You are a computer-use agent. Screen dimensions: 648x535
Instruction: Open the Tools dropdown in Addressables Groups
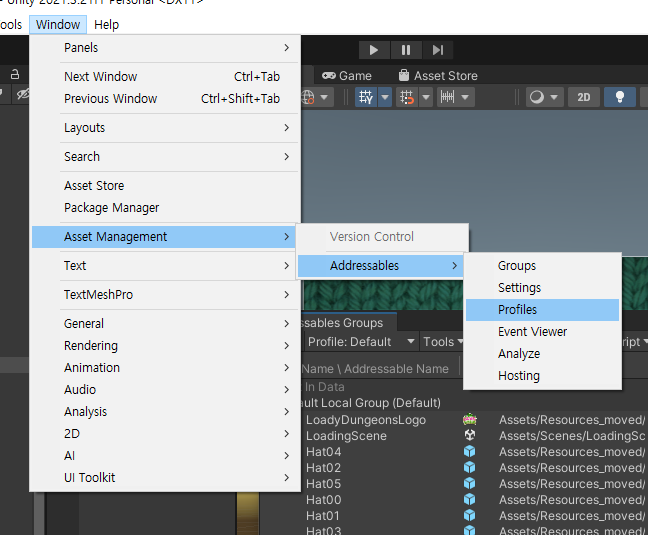pyautogui.click(x=442, y=342)
